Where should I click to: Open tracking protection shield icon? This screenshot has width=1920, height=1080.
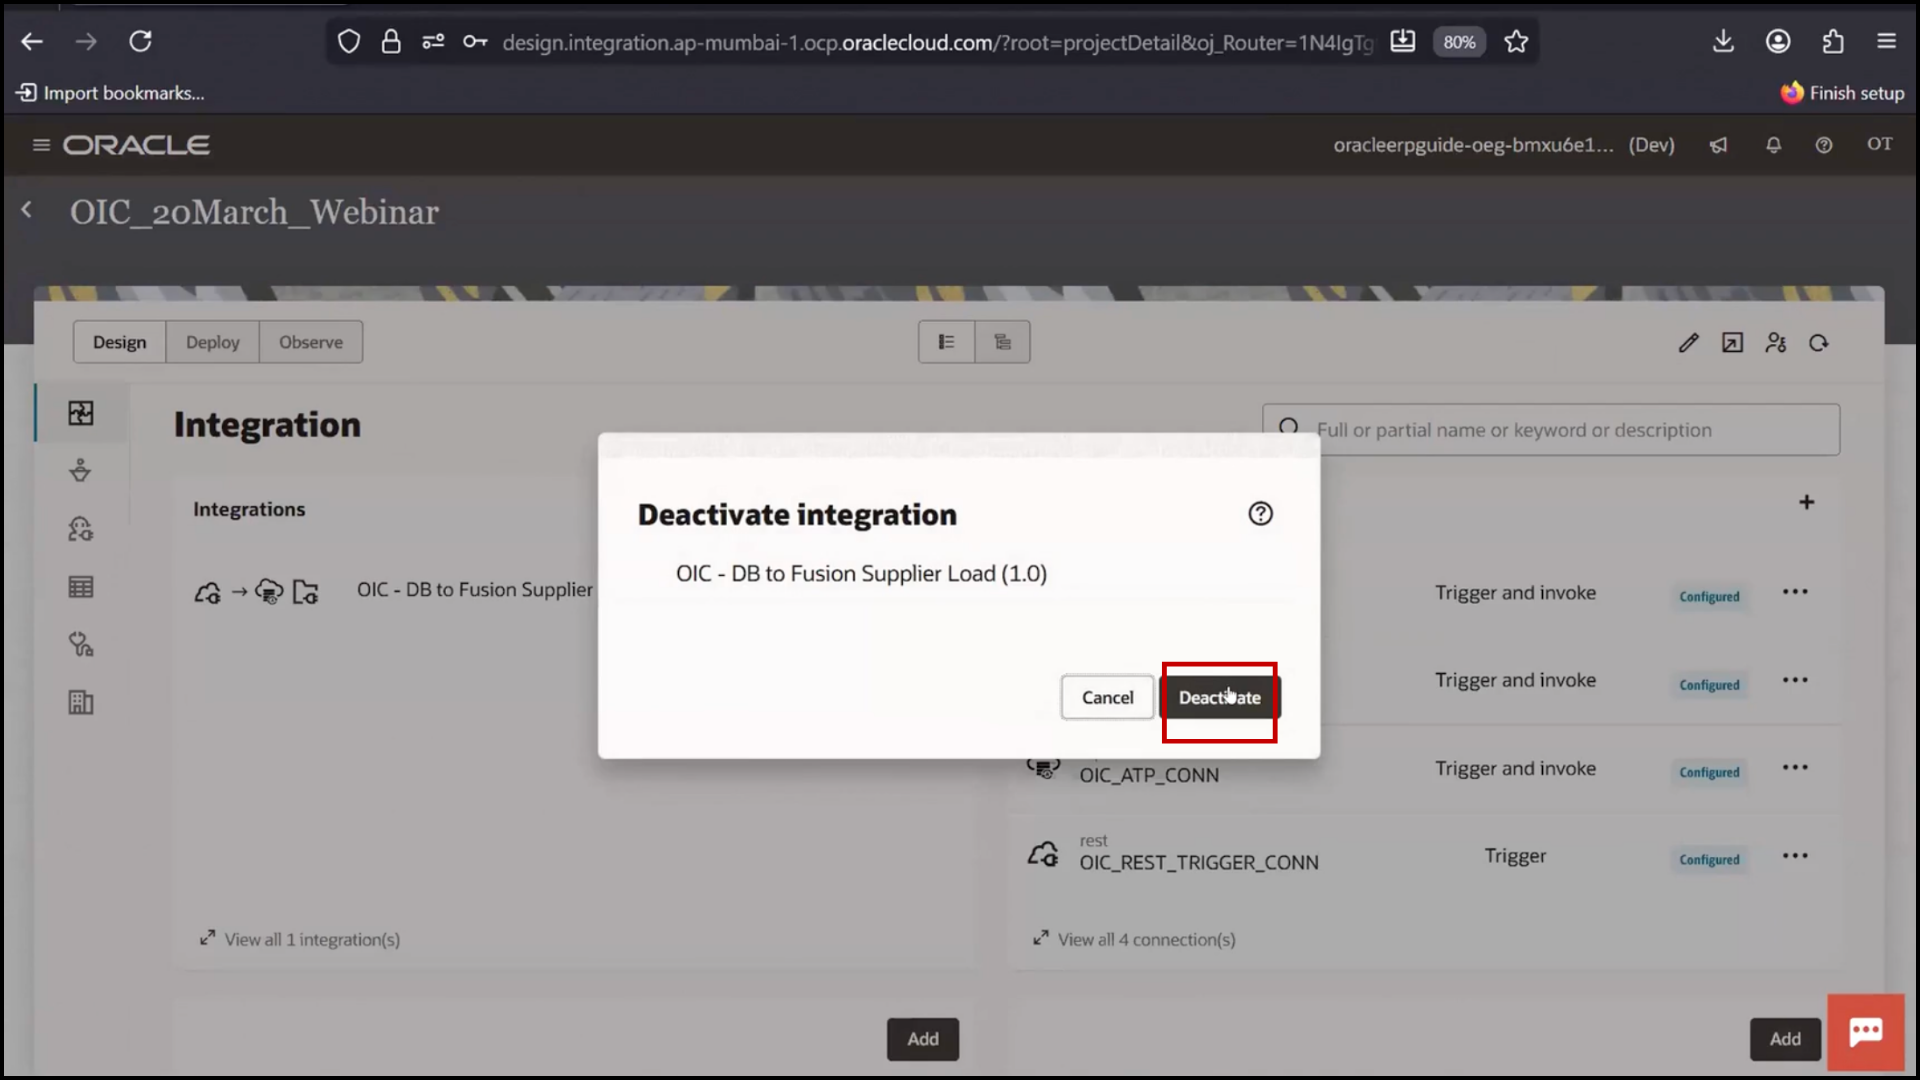coord(348,41)
